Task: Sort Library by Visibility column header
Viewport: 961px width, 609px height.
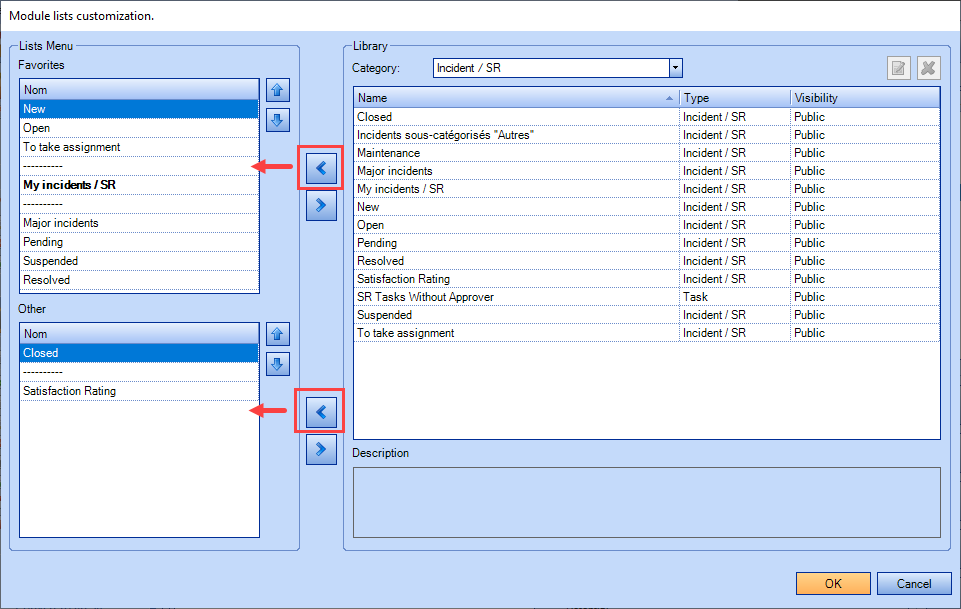Action: pyautogui.click(x=863, y=98)
